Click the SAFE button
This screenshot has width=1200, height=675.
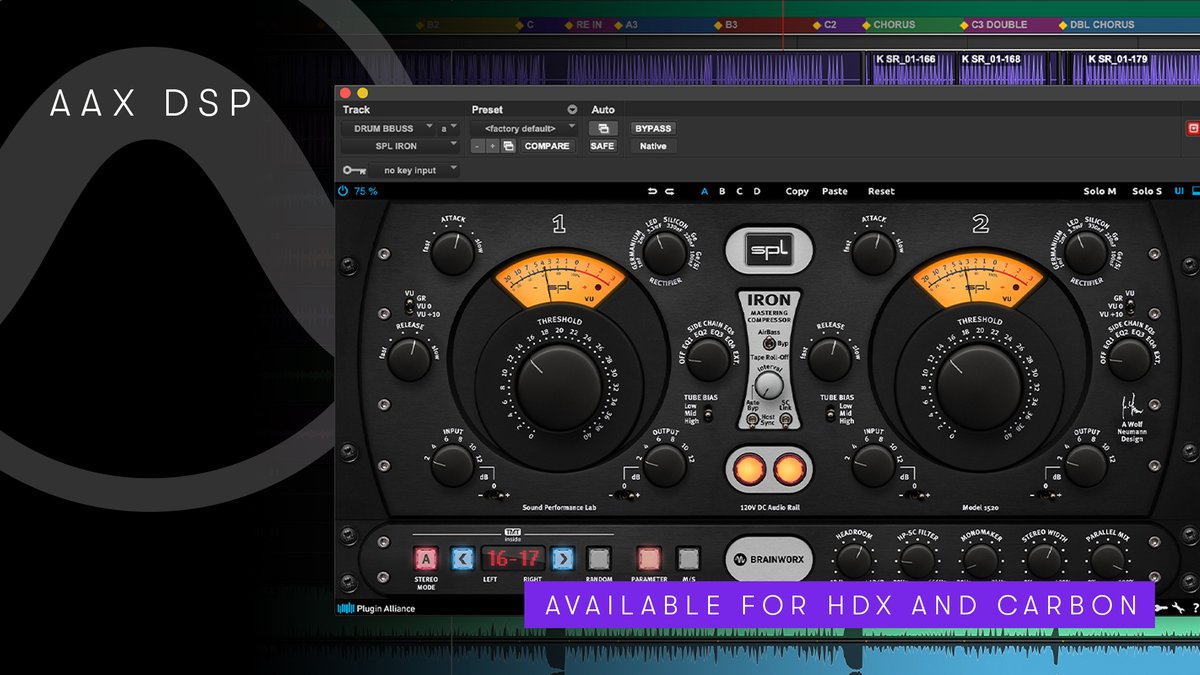[x=603, y=146]
